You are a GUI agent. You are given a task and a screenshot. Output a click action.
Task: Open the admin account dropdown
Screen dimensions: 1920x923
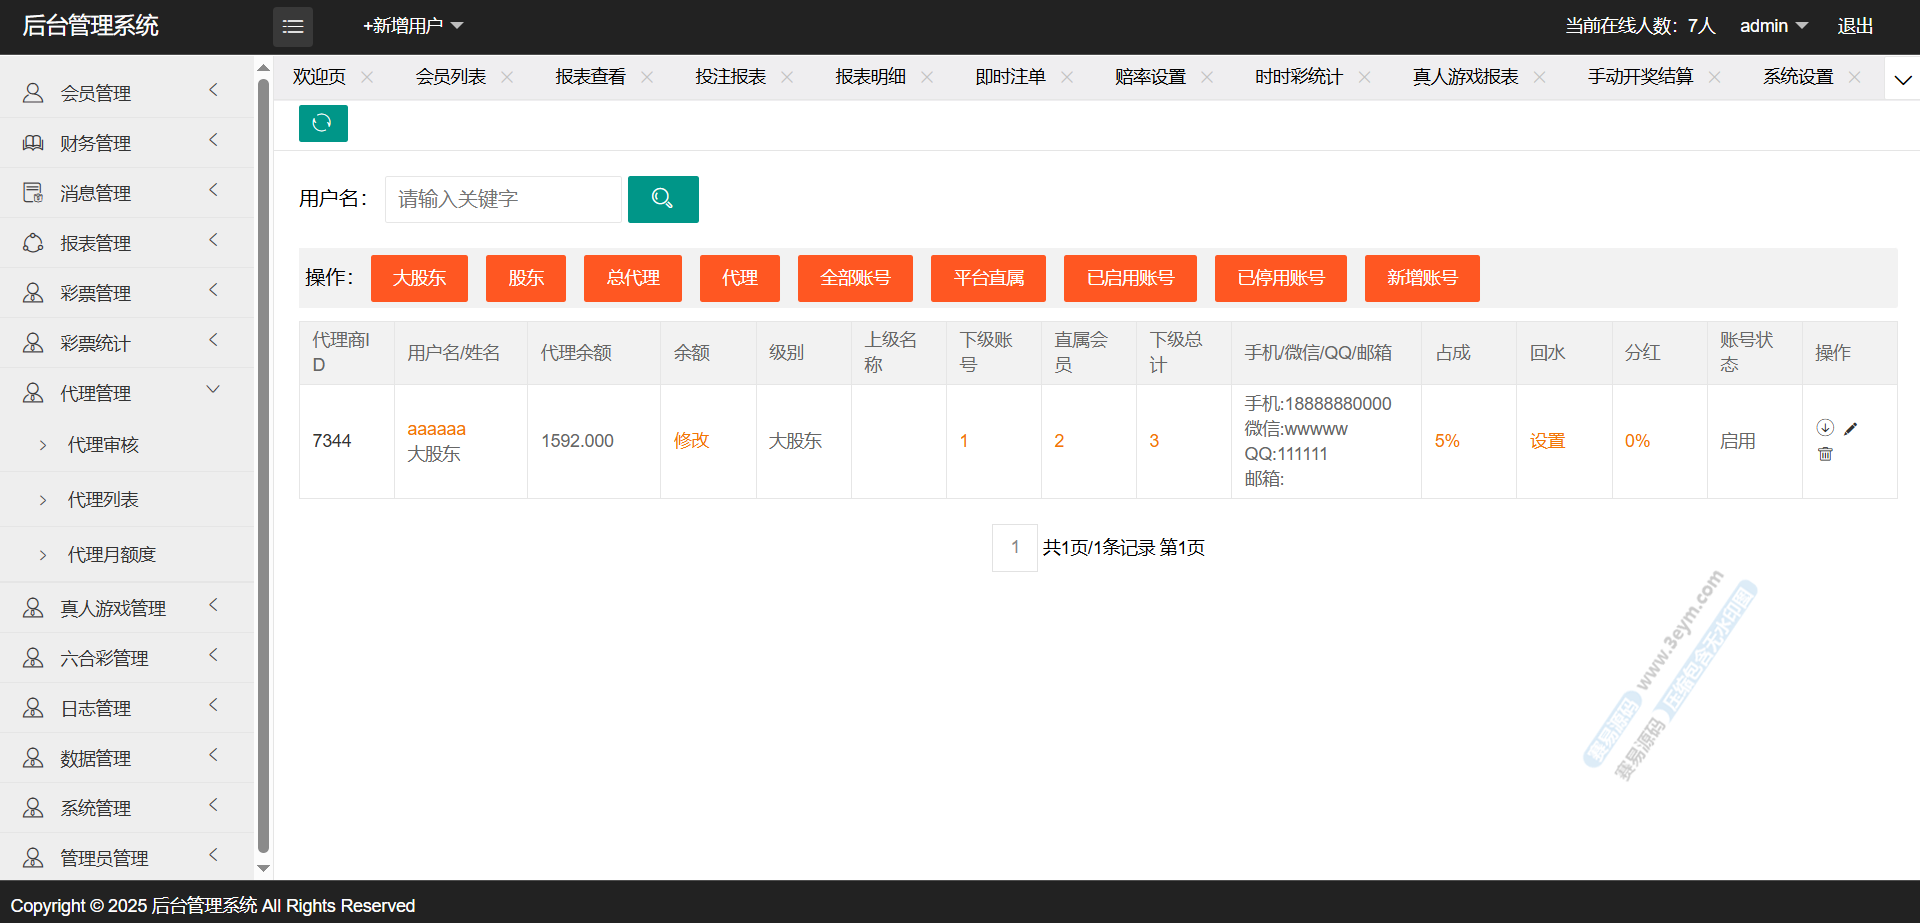coord(1773,26)
